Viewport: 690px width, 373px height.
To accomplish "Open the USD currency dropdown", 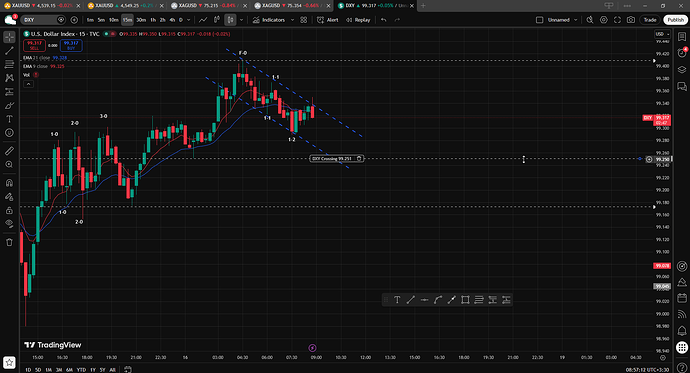I will pos(662,34).
